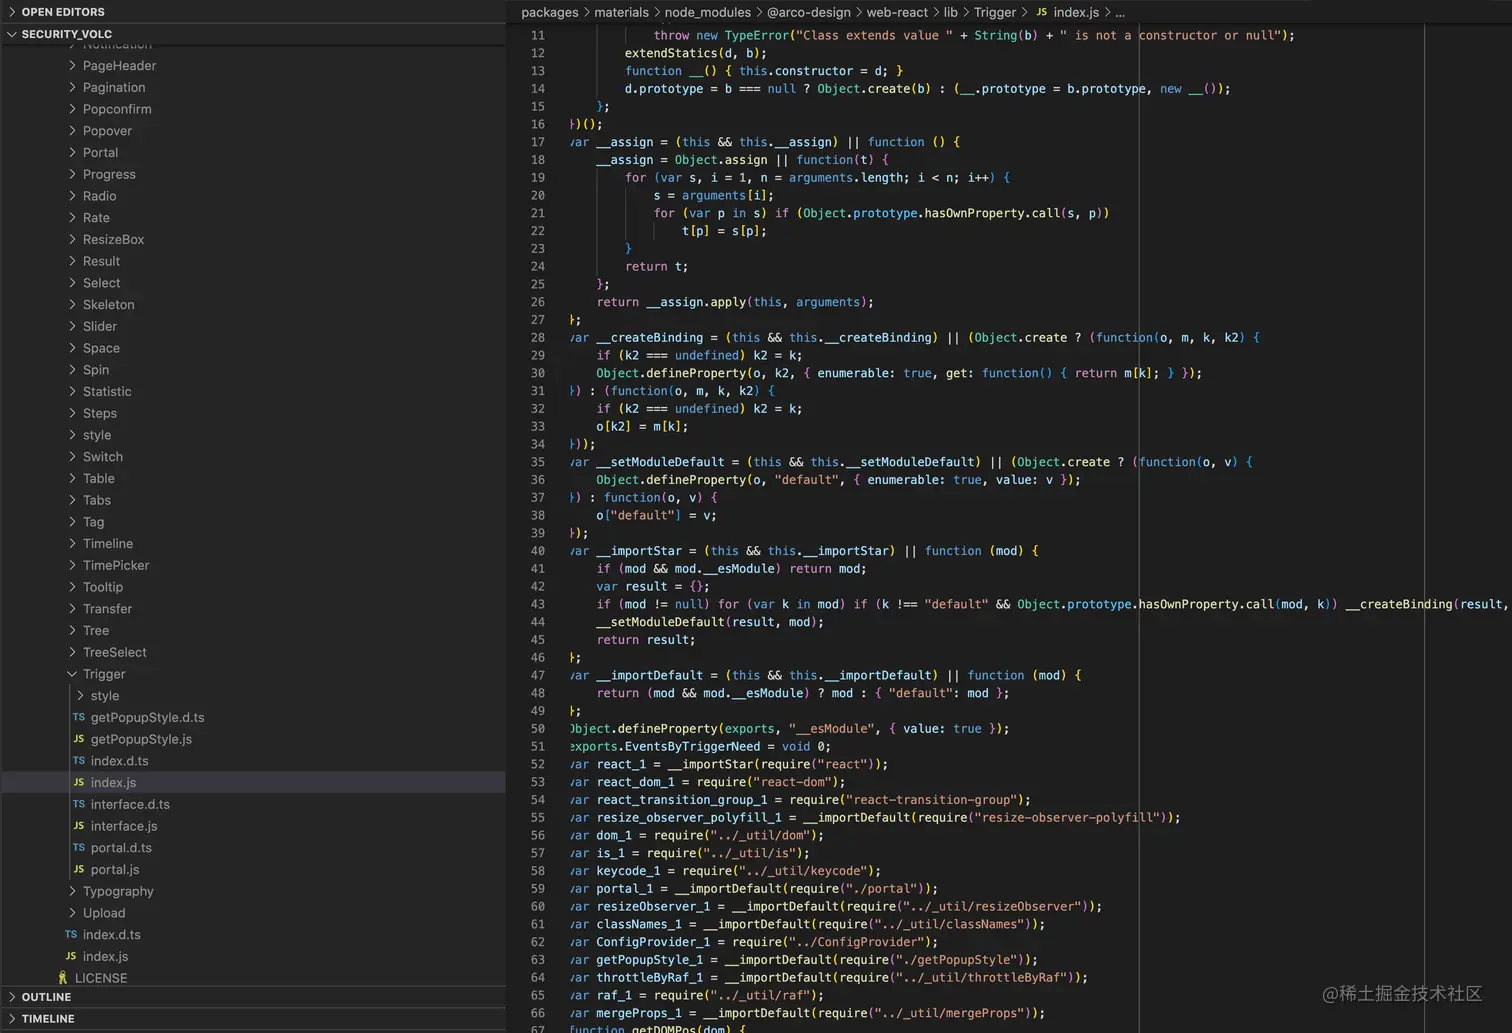The height and width of the screenshot is (1033, 1512).
Task: Open the Steps folder
Action: 99,413
